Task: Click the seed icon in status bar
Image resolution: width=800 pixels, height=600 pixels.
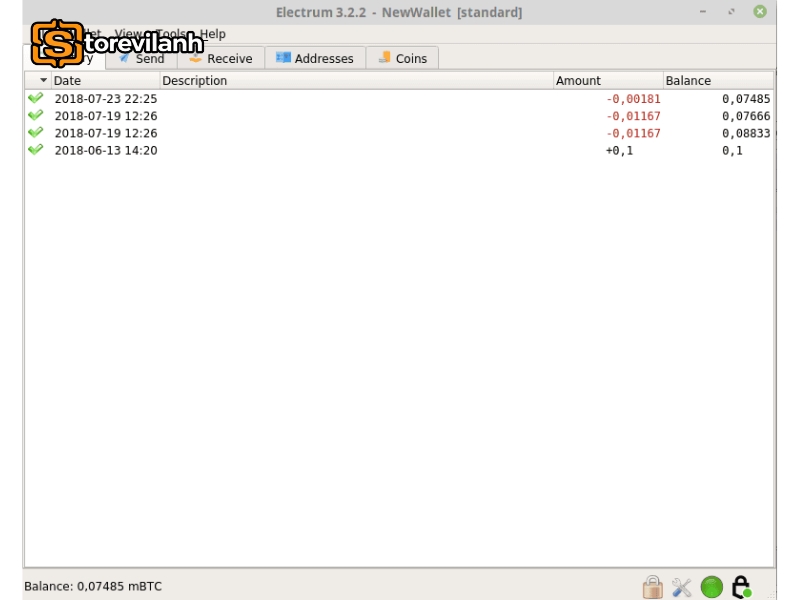Action: 741,587
